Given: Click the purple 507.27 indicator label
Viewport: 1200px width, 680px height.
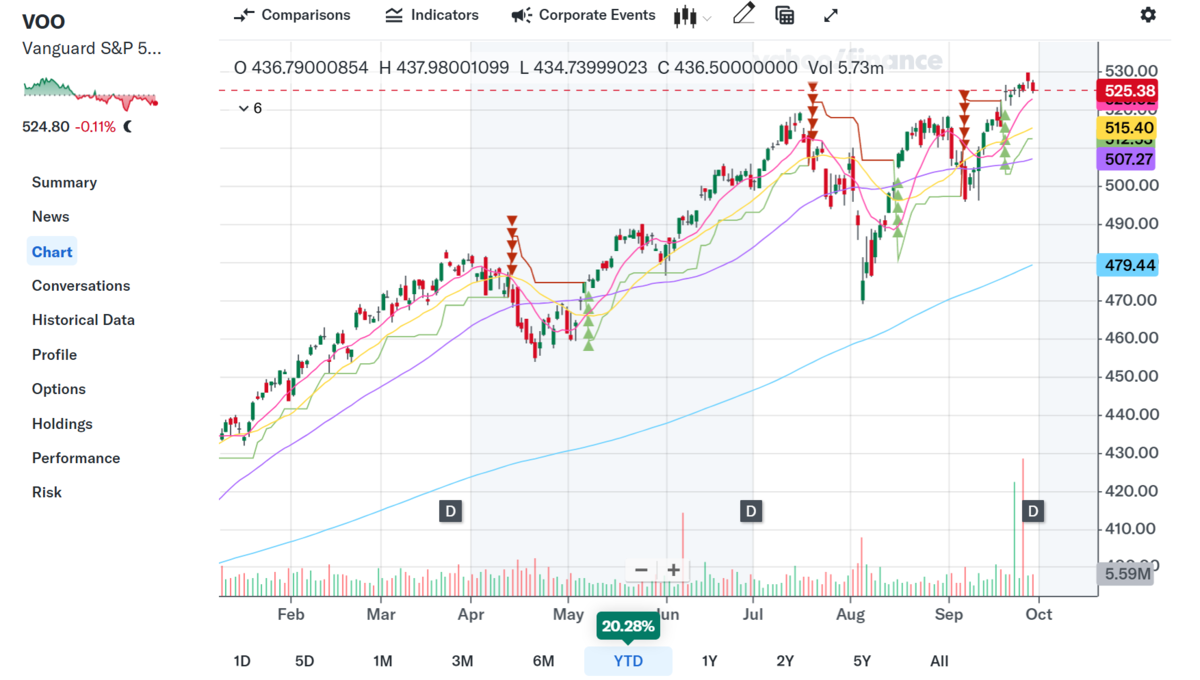Looking at the screenshot, I should tap(1129, 159).
